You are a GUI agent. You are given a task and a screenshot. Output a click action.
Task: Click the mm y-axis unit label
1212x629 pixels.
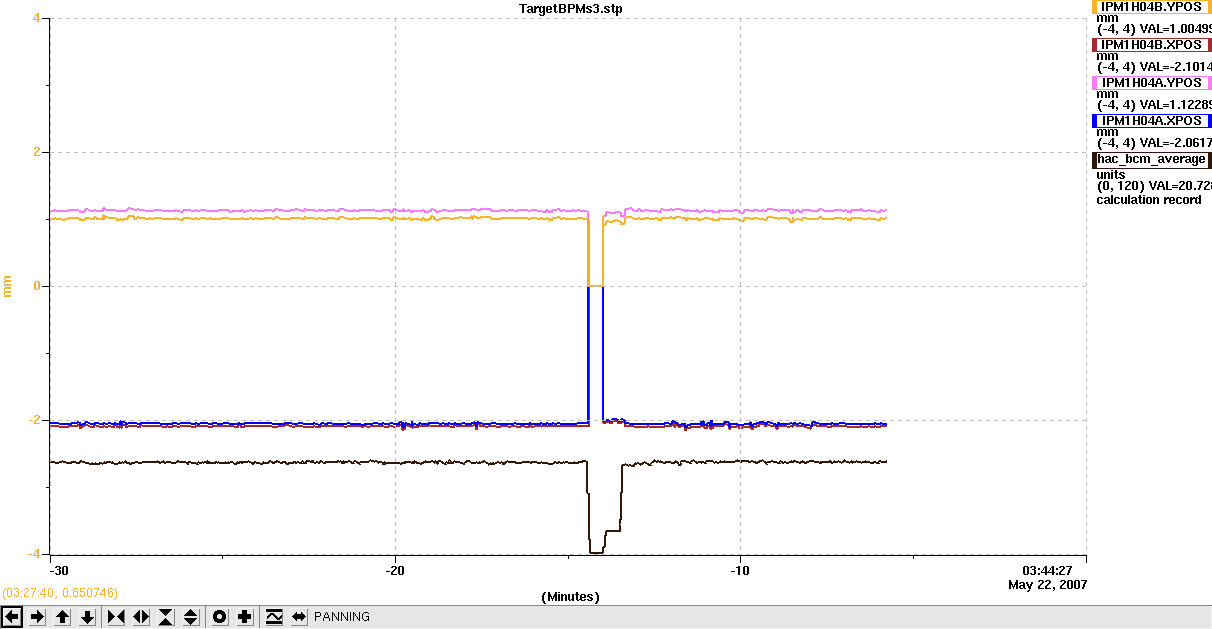pyautogui.click(x=8, y=286)
